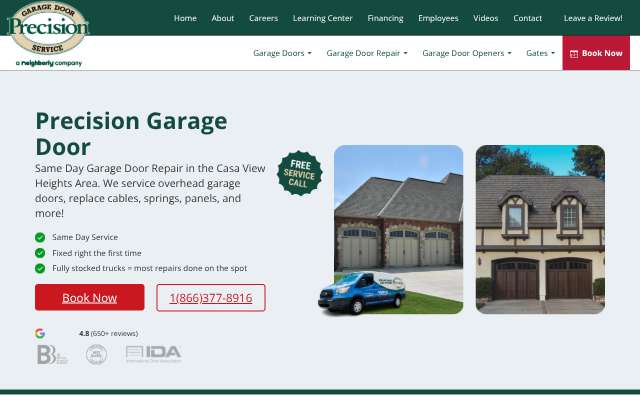Viewport: 640px width, 400px height.
Task: Click the header Book Now button
Action: (596, 53)
